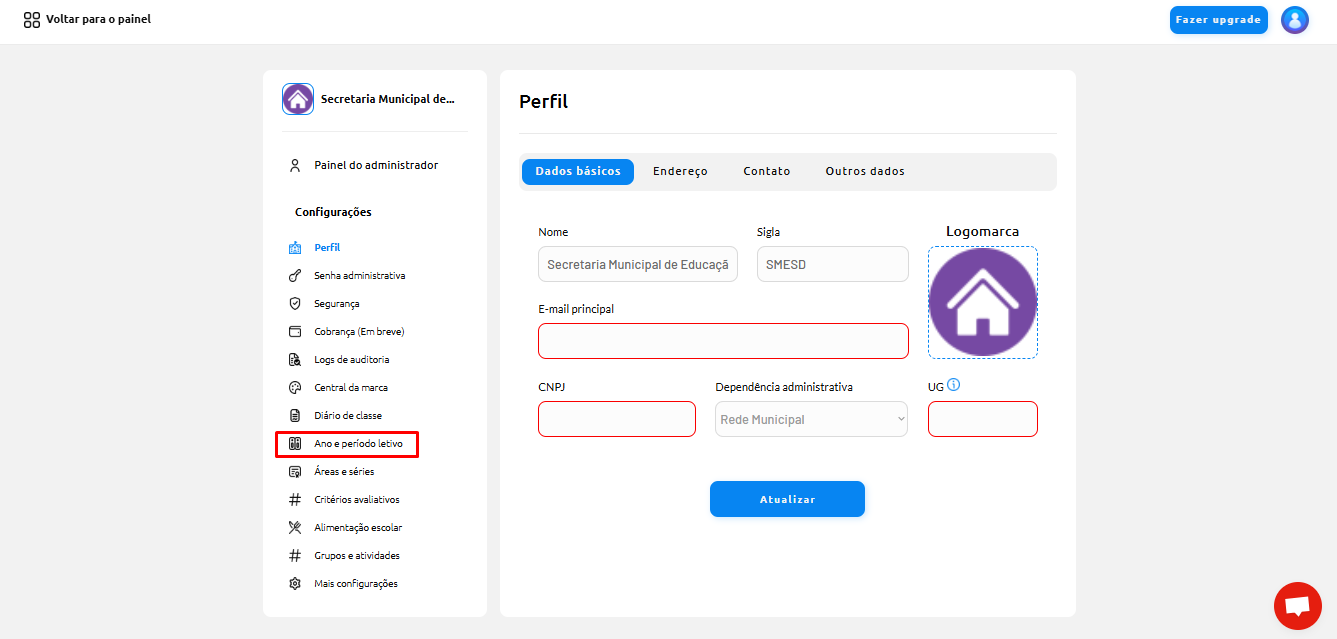Click the Perfil building icon
This screenshot has width=1337, height=639.
coord(295,248)
